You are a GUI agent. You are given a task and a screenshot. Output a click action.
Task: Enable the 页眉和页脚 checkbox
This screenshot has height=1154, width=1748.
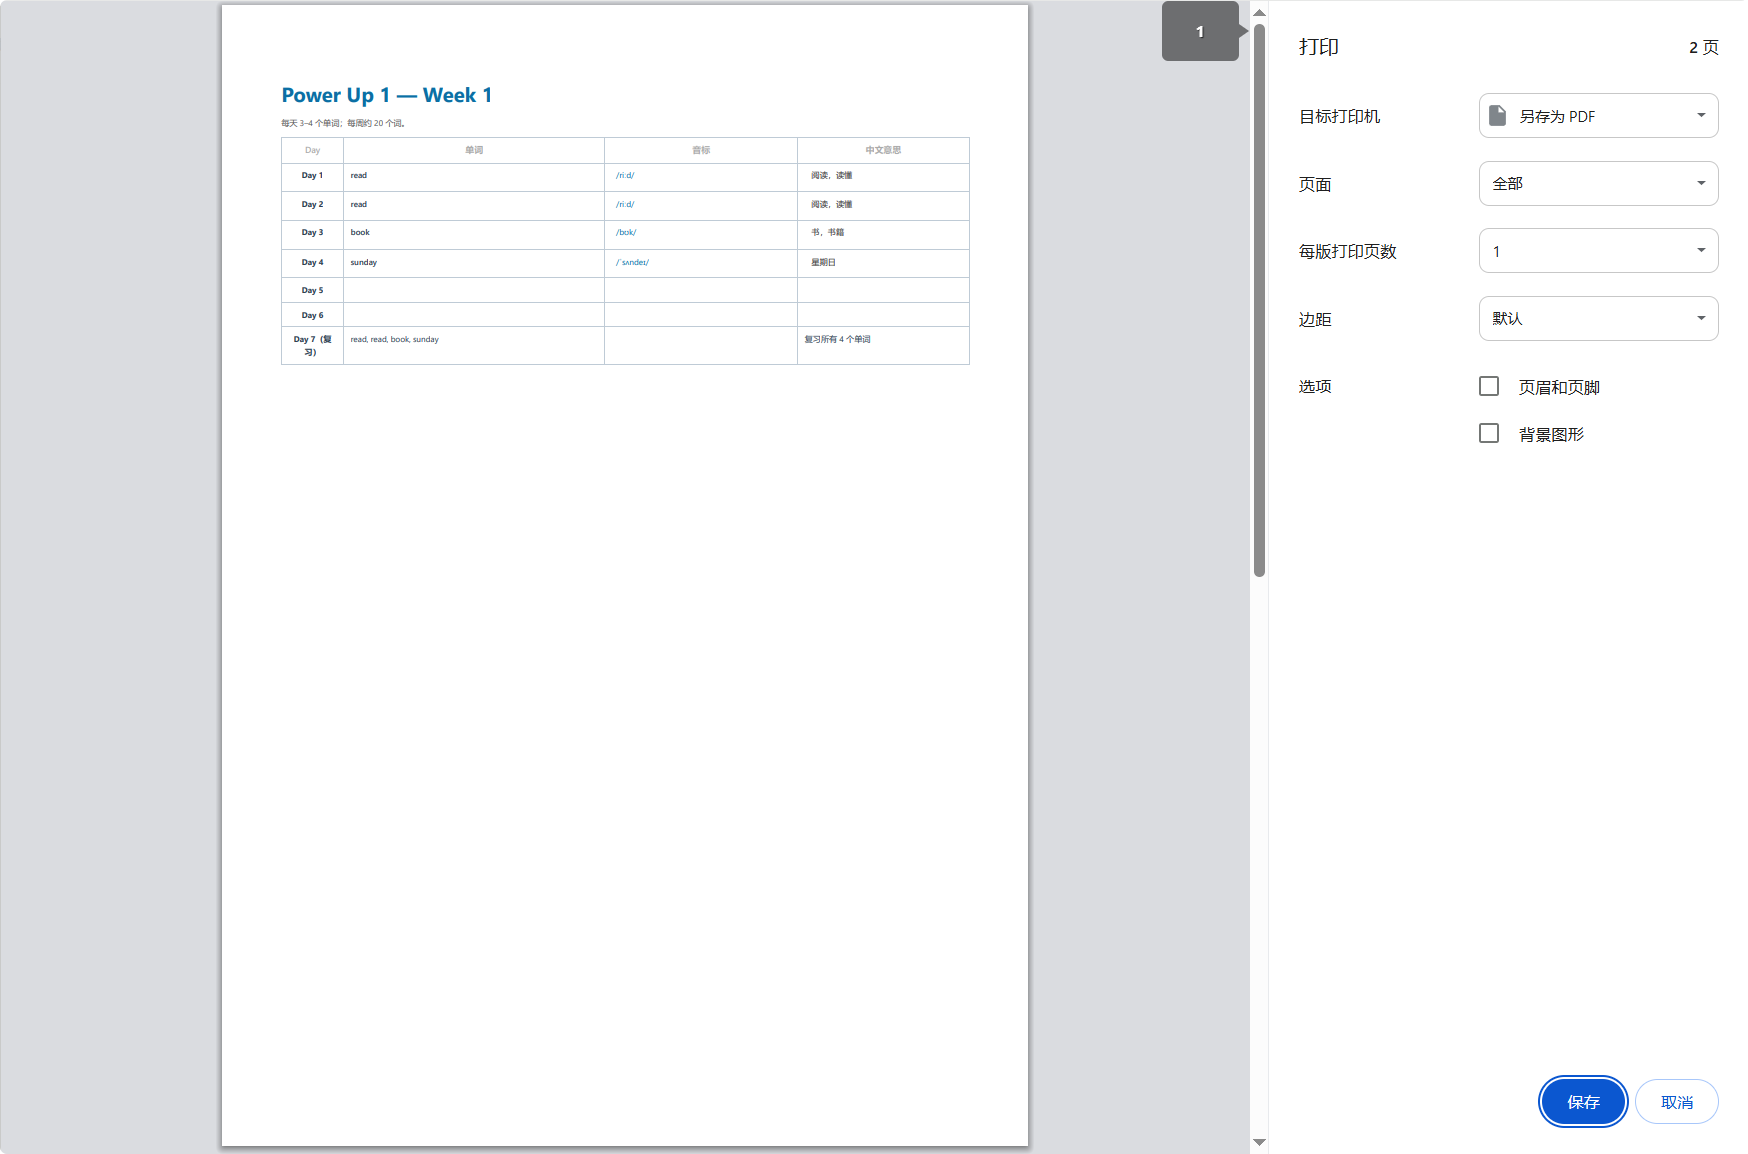(1489, 387)
